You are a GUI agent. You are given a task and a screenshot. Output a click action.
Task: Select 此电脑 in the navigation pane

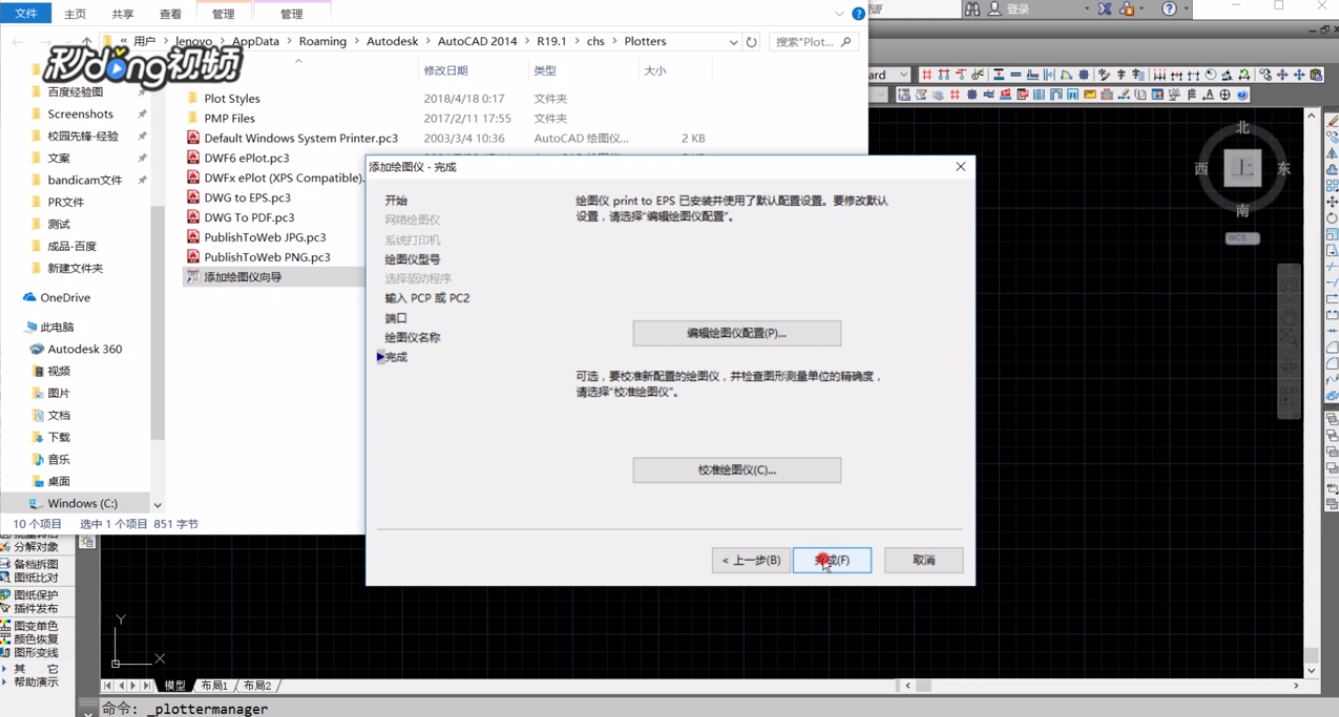[56, 327]
